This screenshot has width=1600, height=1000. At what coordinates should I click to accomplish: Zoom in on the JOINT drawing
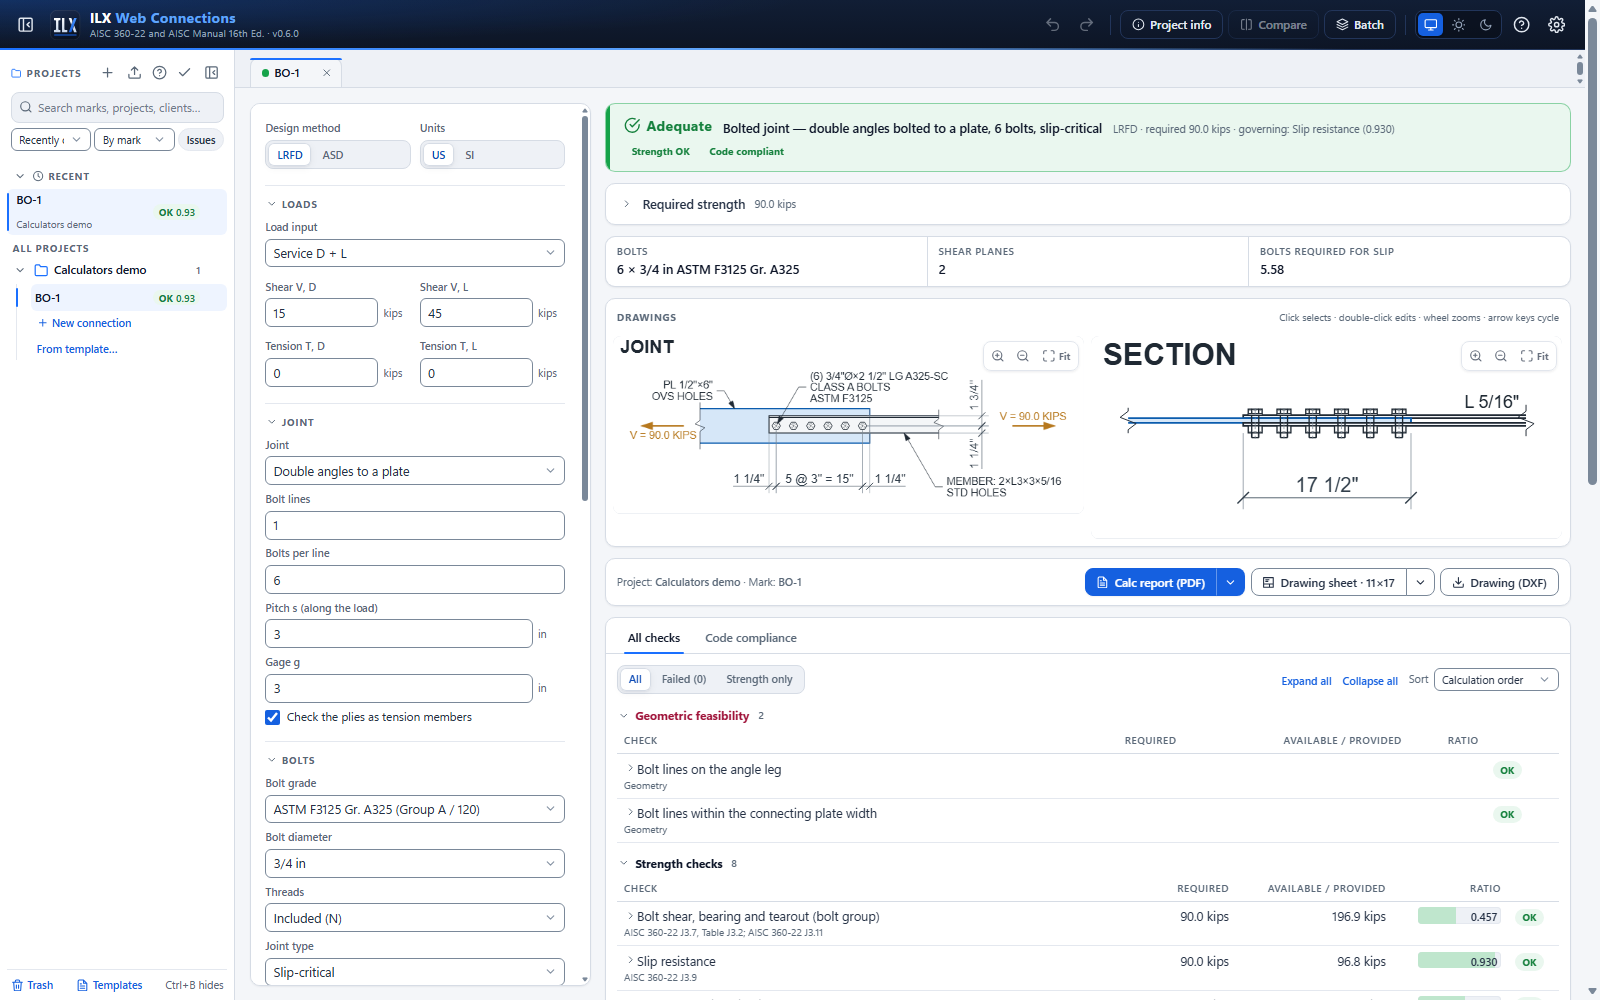(997, 356)
